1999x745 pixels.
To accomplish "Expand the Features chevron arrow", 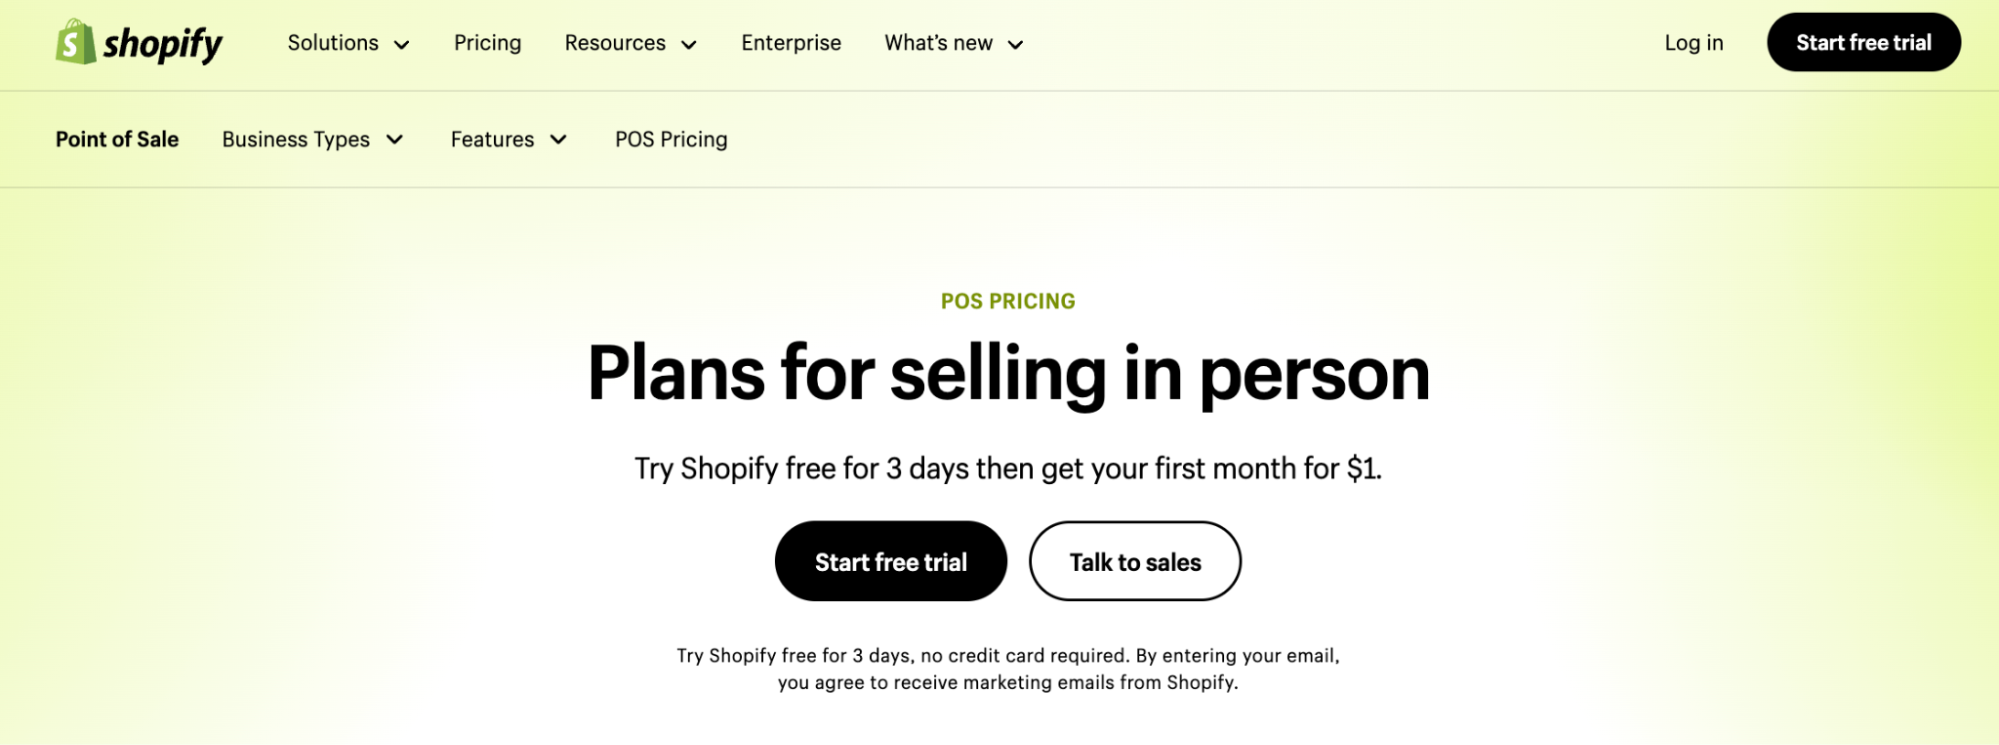I will [559, 140].
